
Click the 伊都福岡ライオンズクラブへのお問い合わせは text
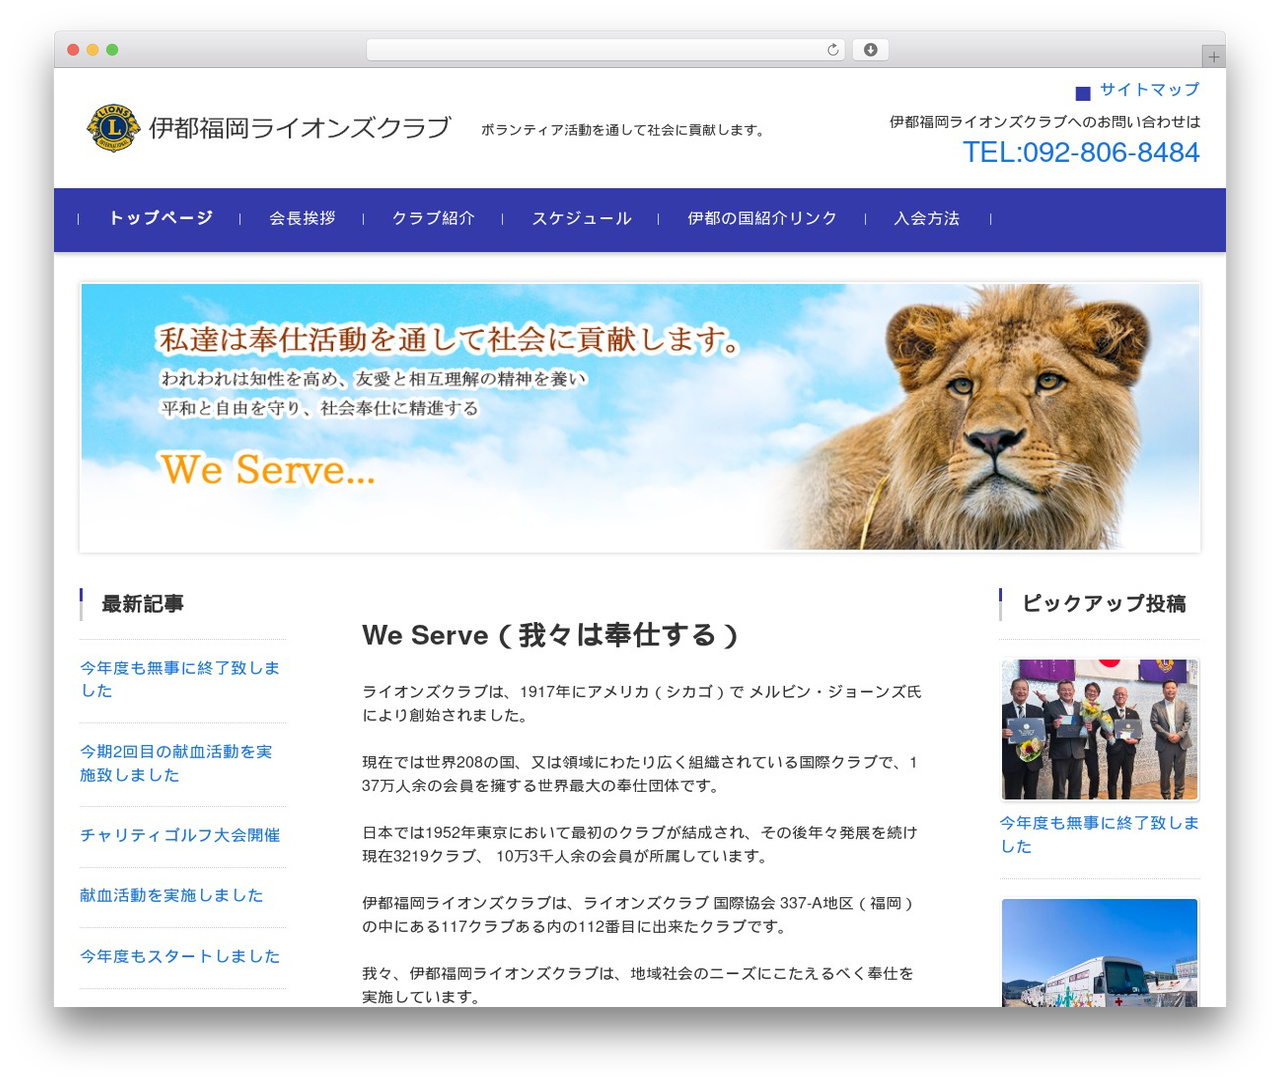[1045, 122]
